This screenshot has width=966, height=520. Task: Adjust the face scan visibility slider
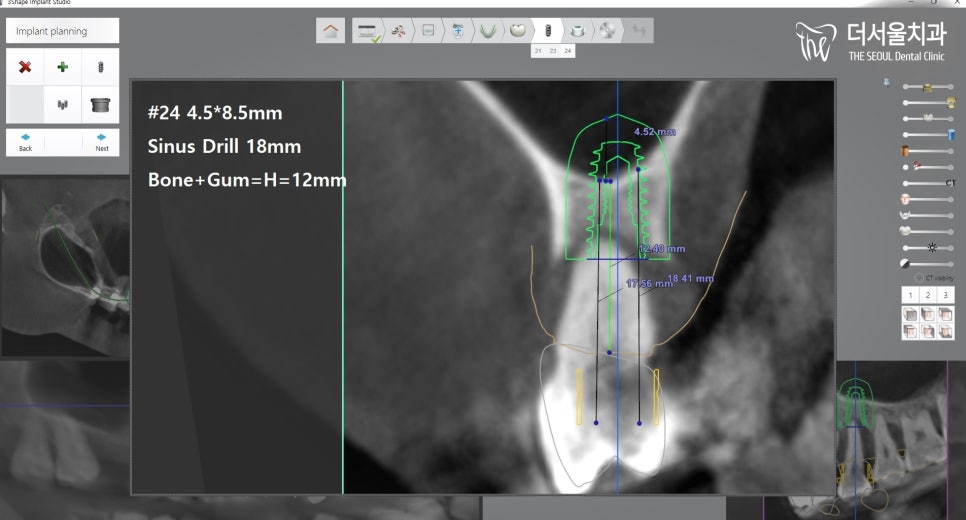tap(927, 199)
